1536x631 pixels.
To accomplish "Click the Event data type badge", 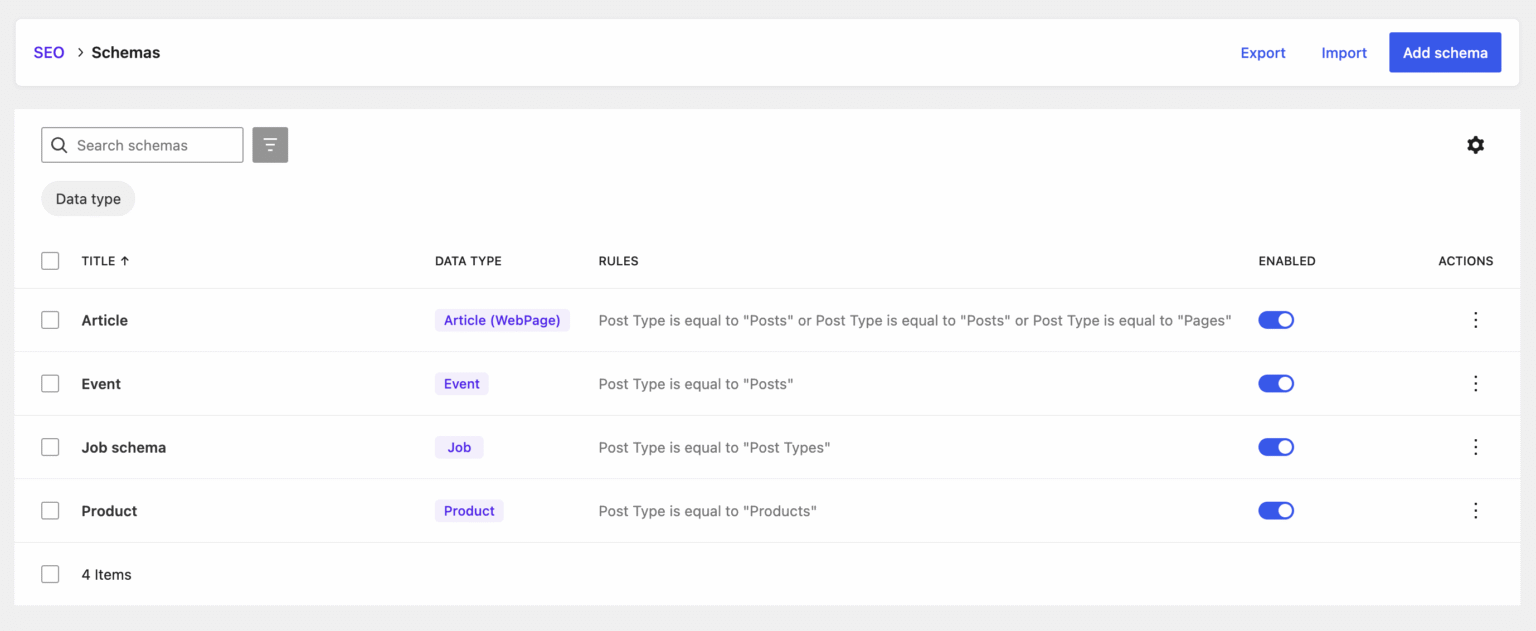I will point(462,384).
